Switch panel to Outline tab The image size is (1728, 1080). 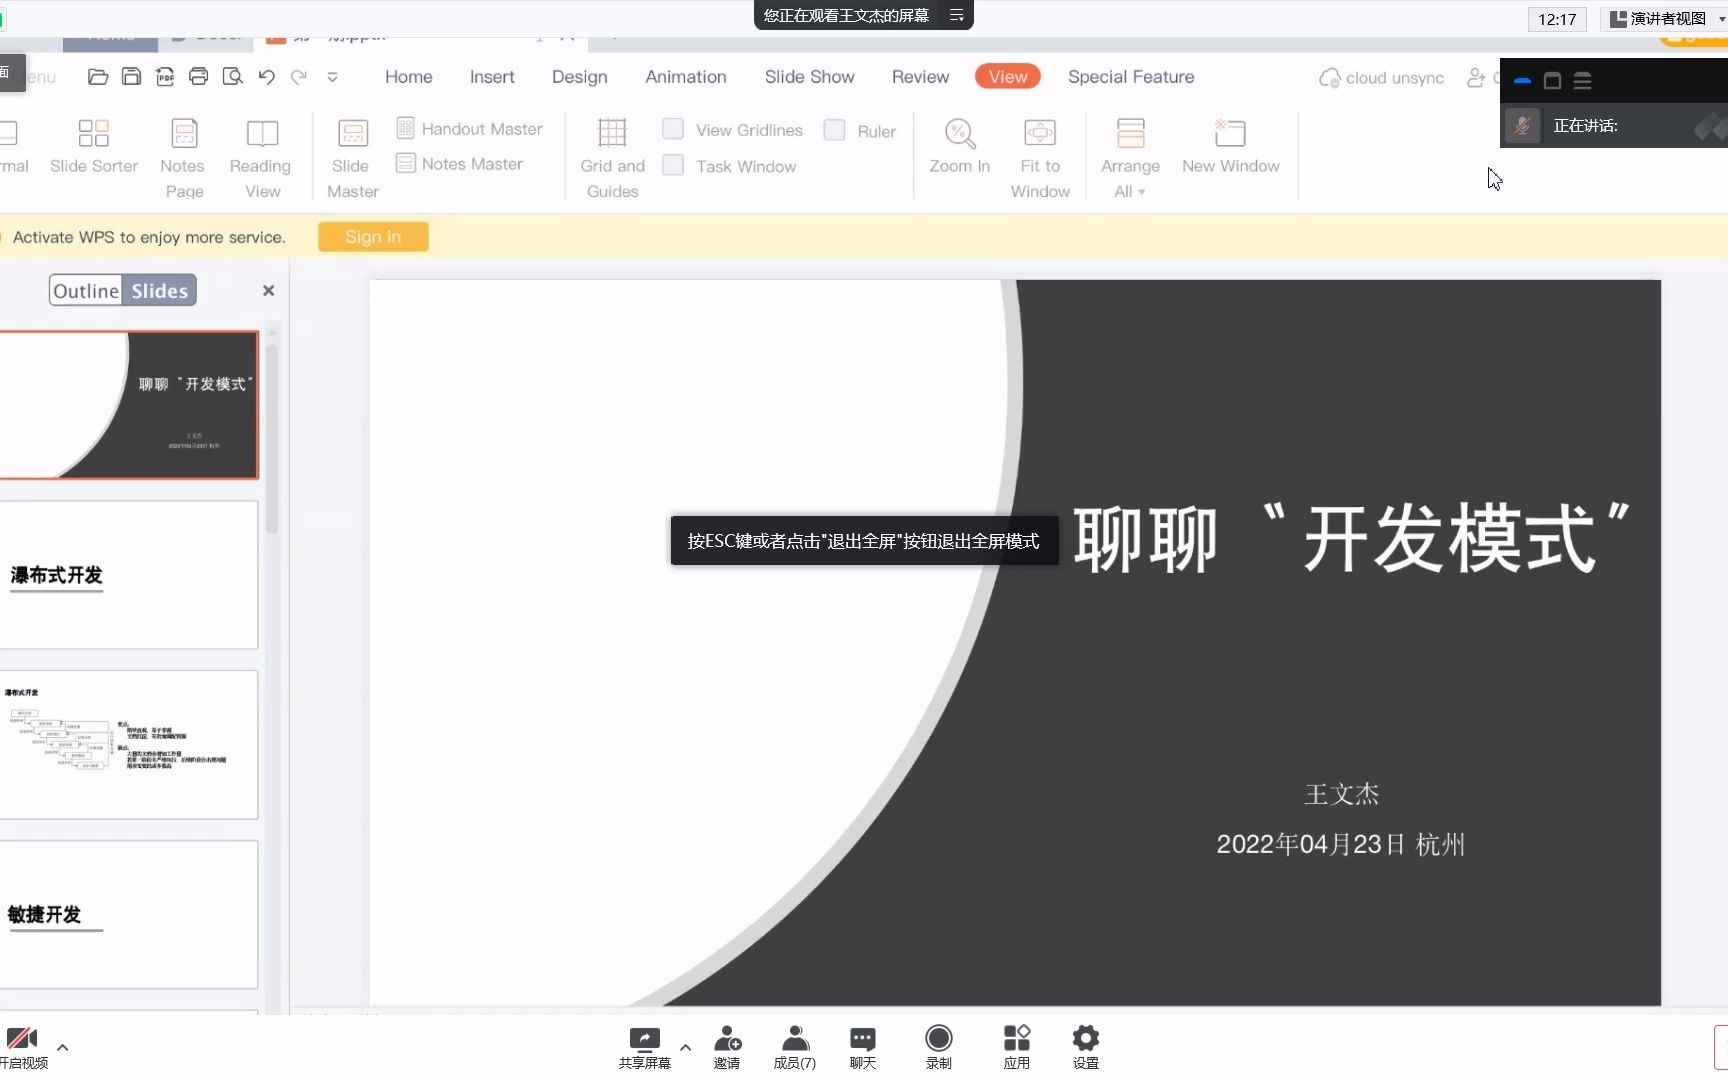point(86,291)
